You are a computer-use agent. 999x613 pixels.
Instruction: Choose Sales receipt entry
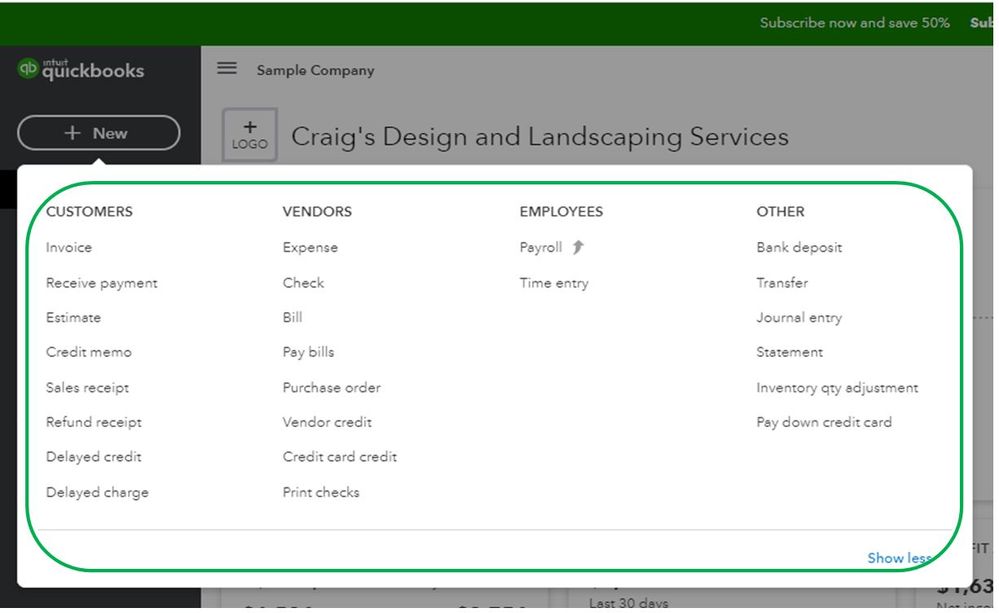coord(87,387)
